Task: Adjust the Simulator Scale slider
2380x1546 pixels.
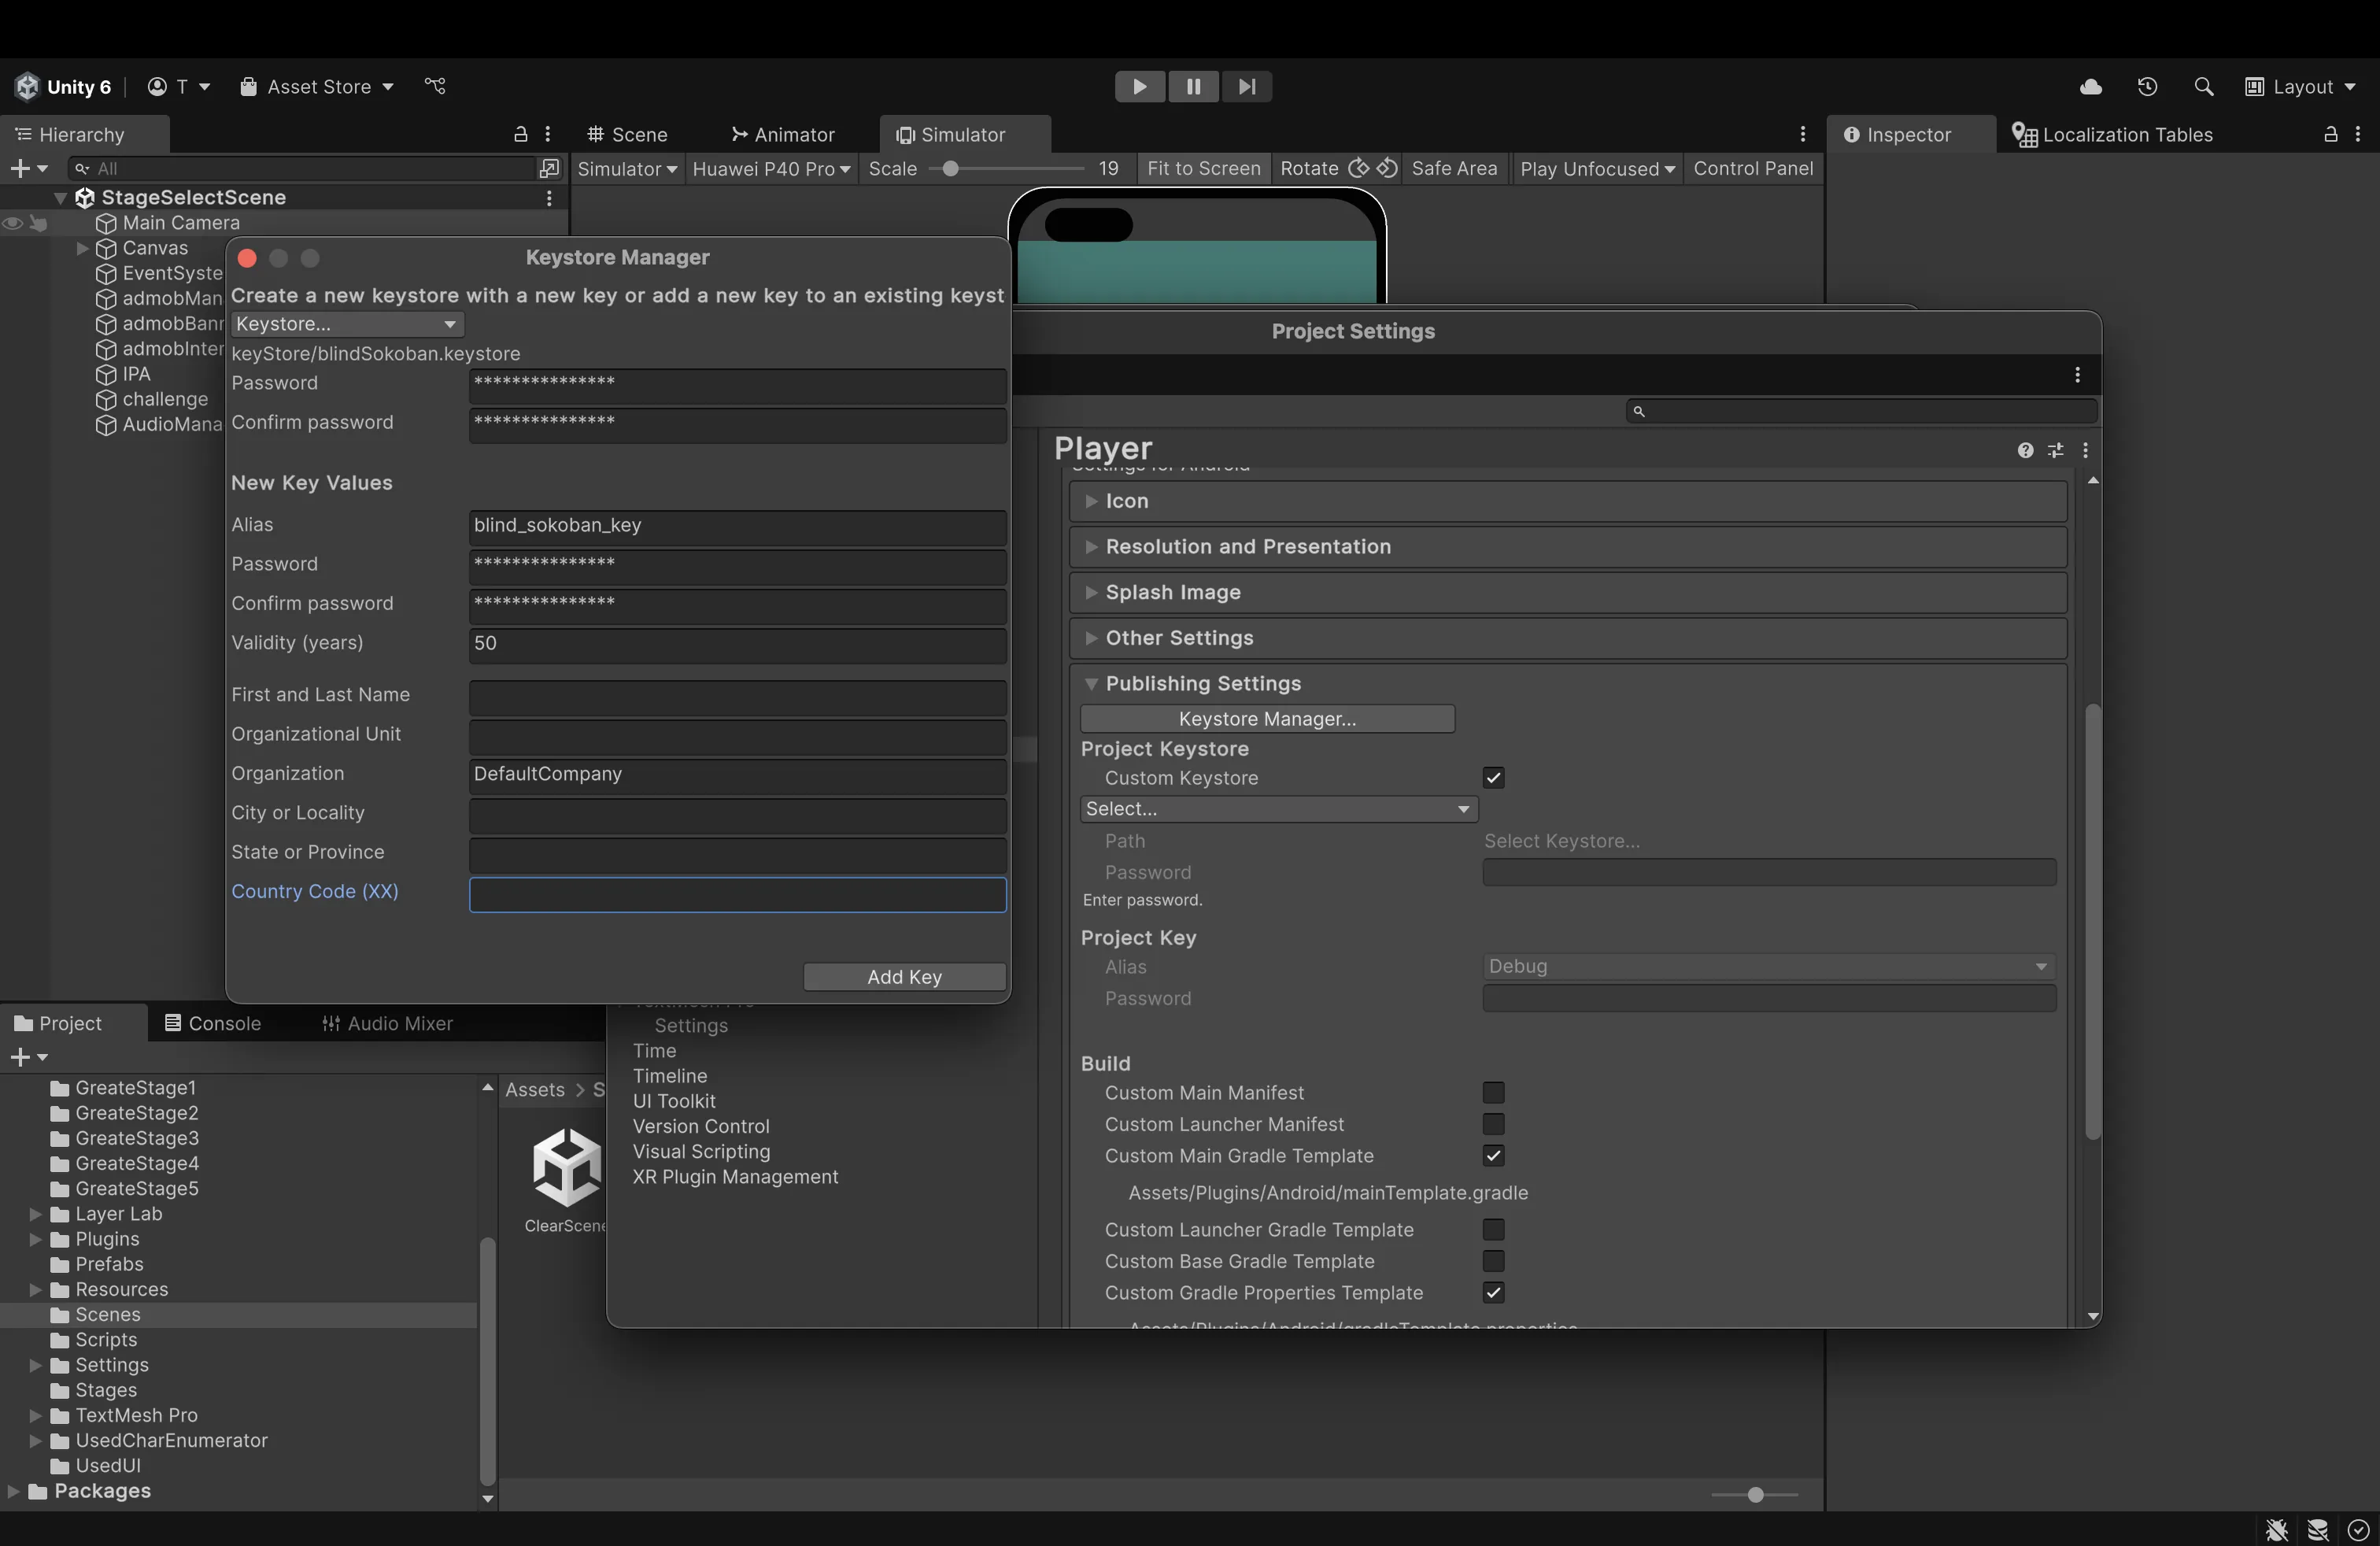Action: (951, 169)
